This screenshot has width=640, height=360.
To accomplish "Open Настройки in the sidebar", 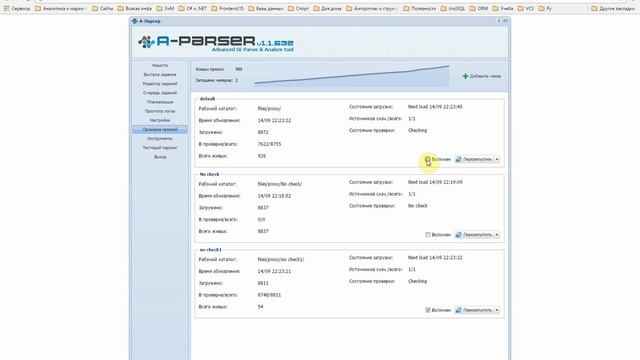I will (x=160, y=120).
